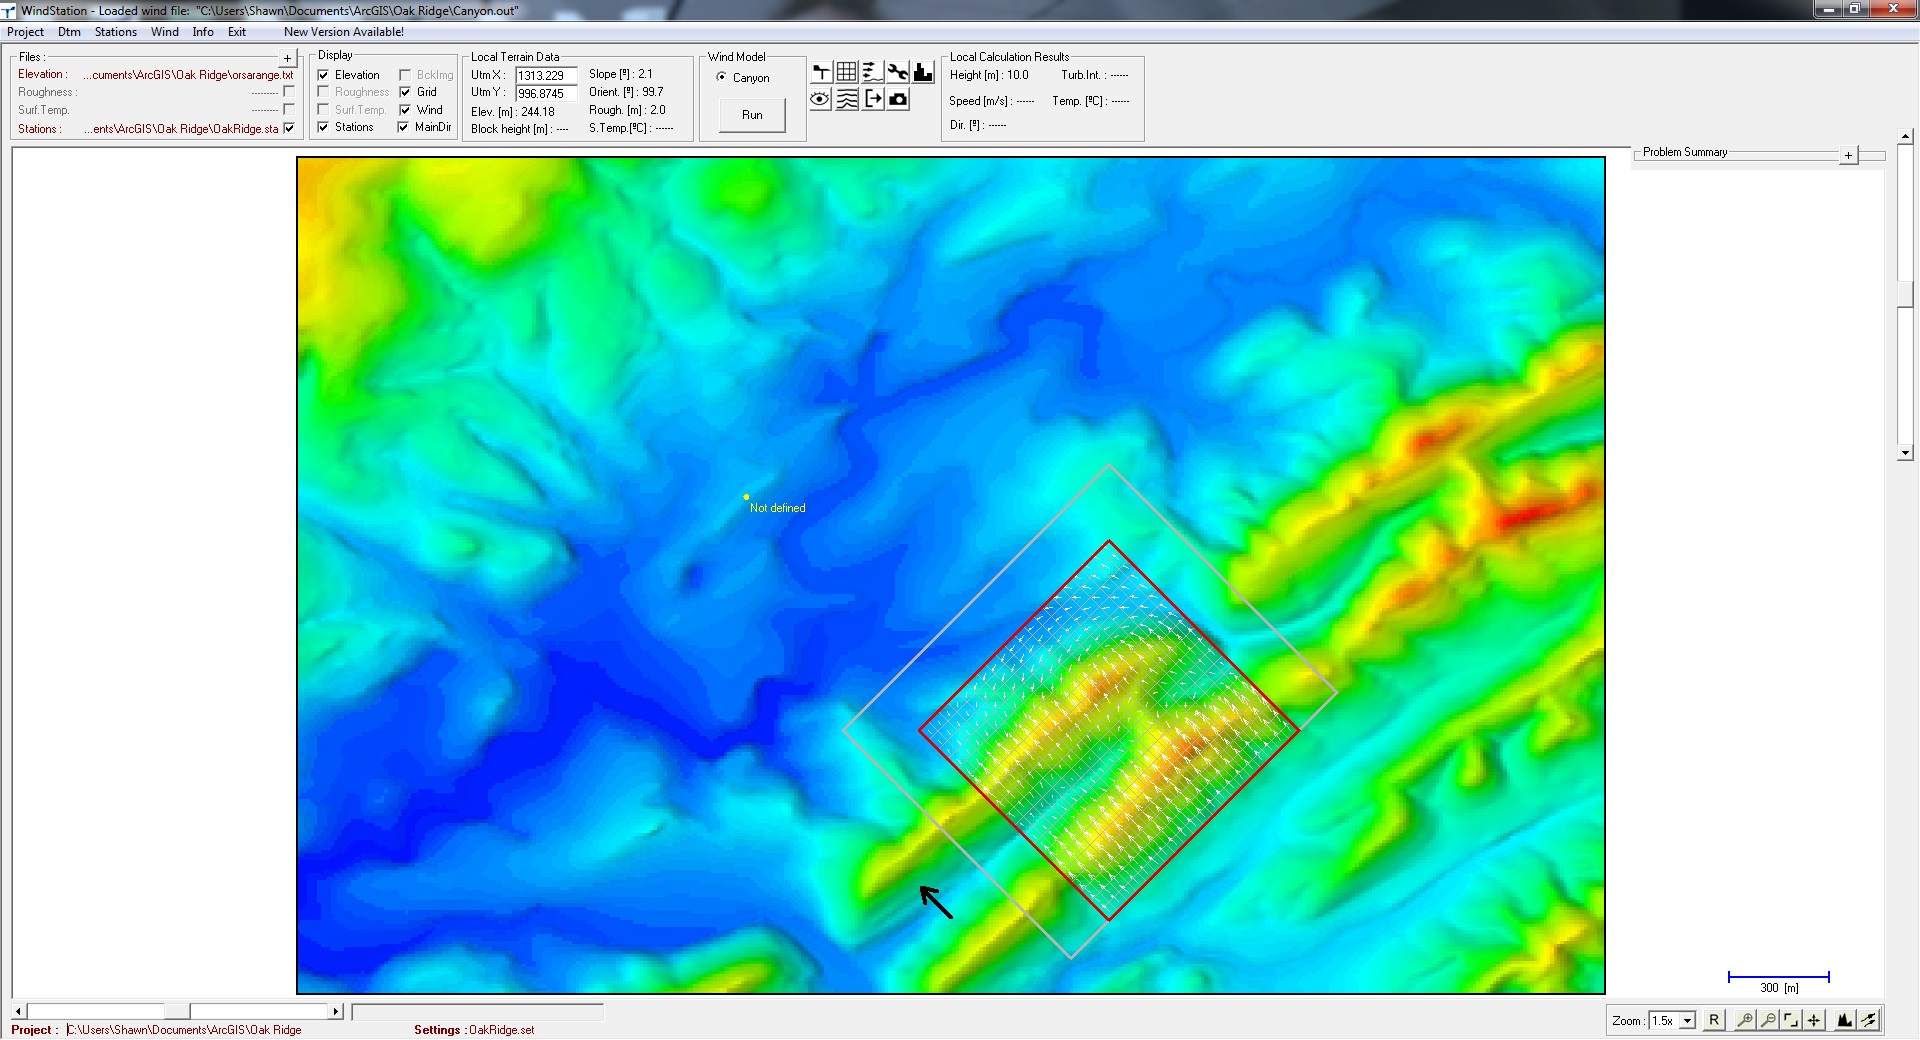Click the eye view icon
This screenshot has width=1920, height=1040.
click(x=821, y=99)
